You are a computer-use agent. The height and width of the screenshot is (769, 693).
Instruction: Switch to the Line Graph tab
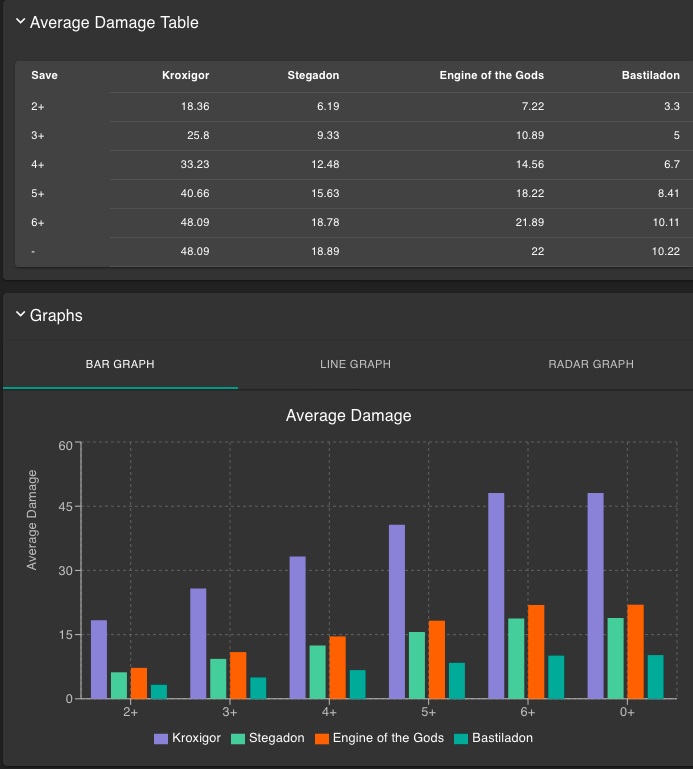pos(356,364)
